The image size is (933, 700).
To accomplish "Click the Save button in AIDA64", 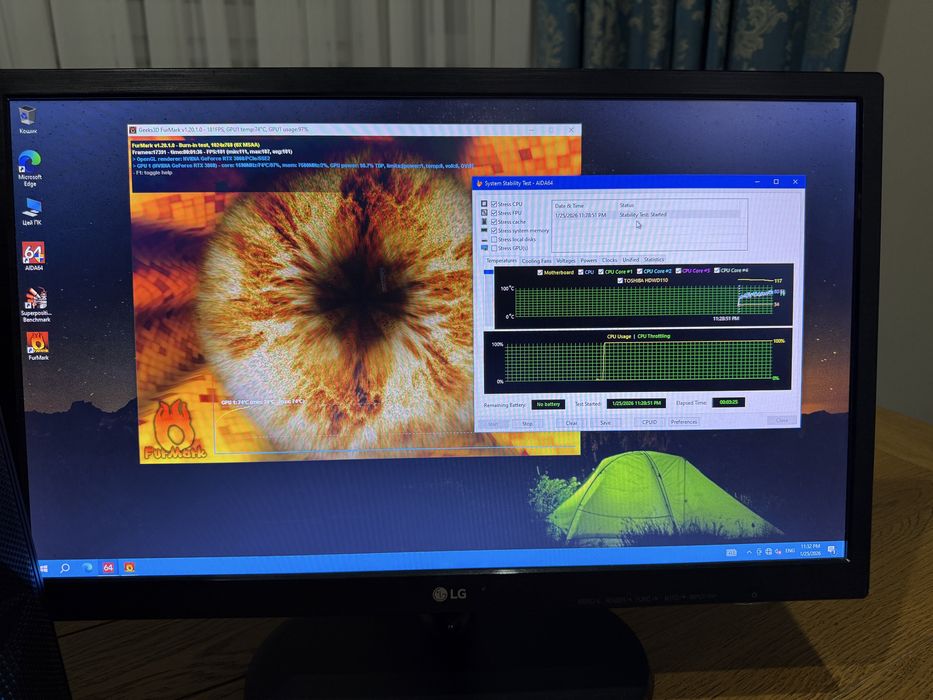I will coord(605,423).
